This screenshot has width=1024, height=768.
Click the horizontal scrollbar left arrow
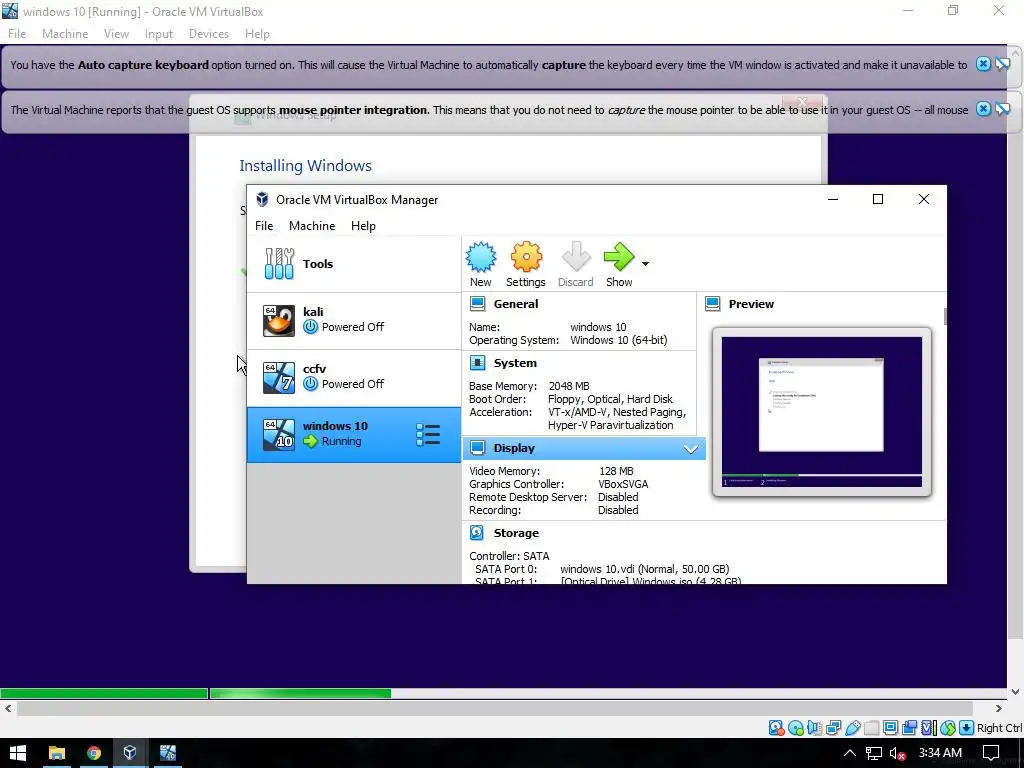[x=8, y=709]
